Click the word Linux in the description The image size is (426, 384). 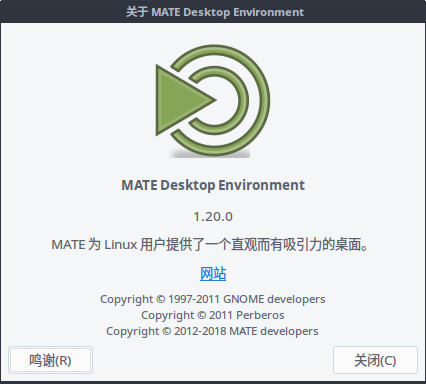pyautogui.click(x=121, y=245)
